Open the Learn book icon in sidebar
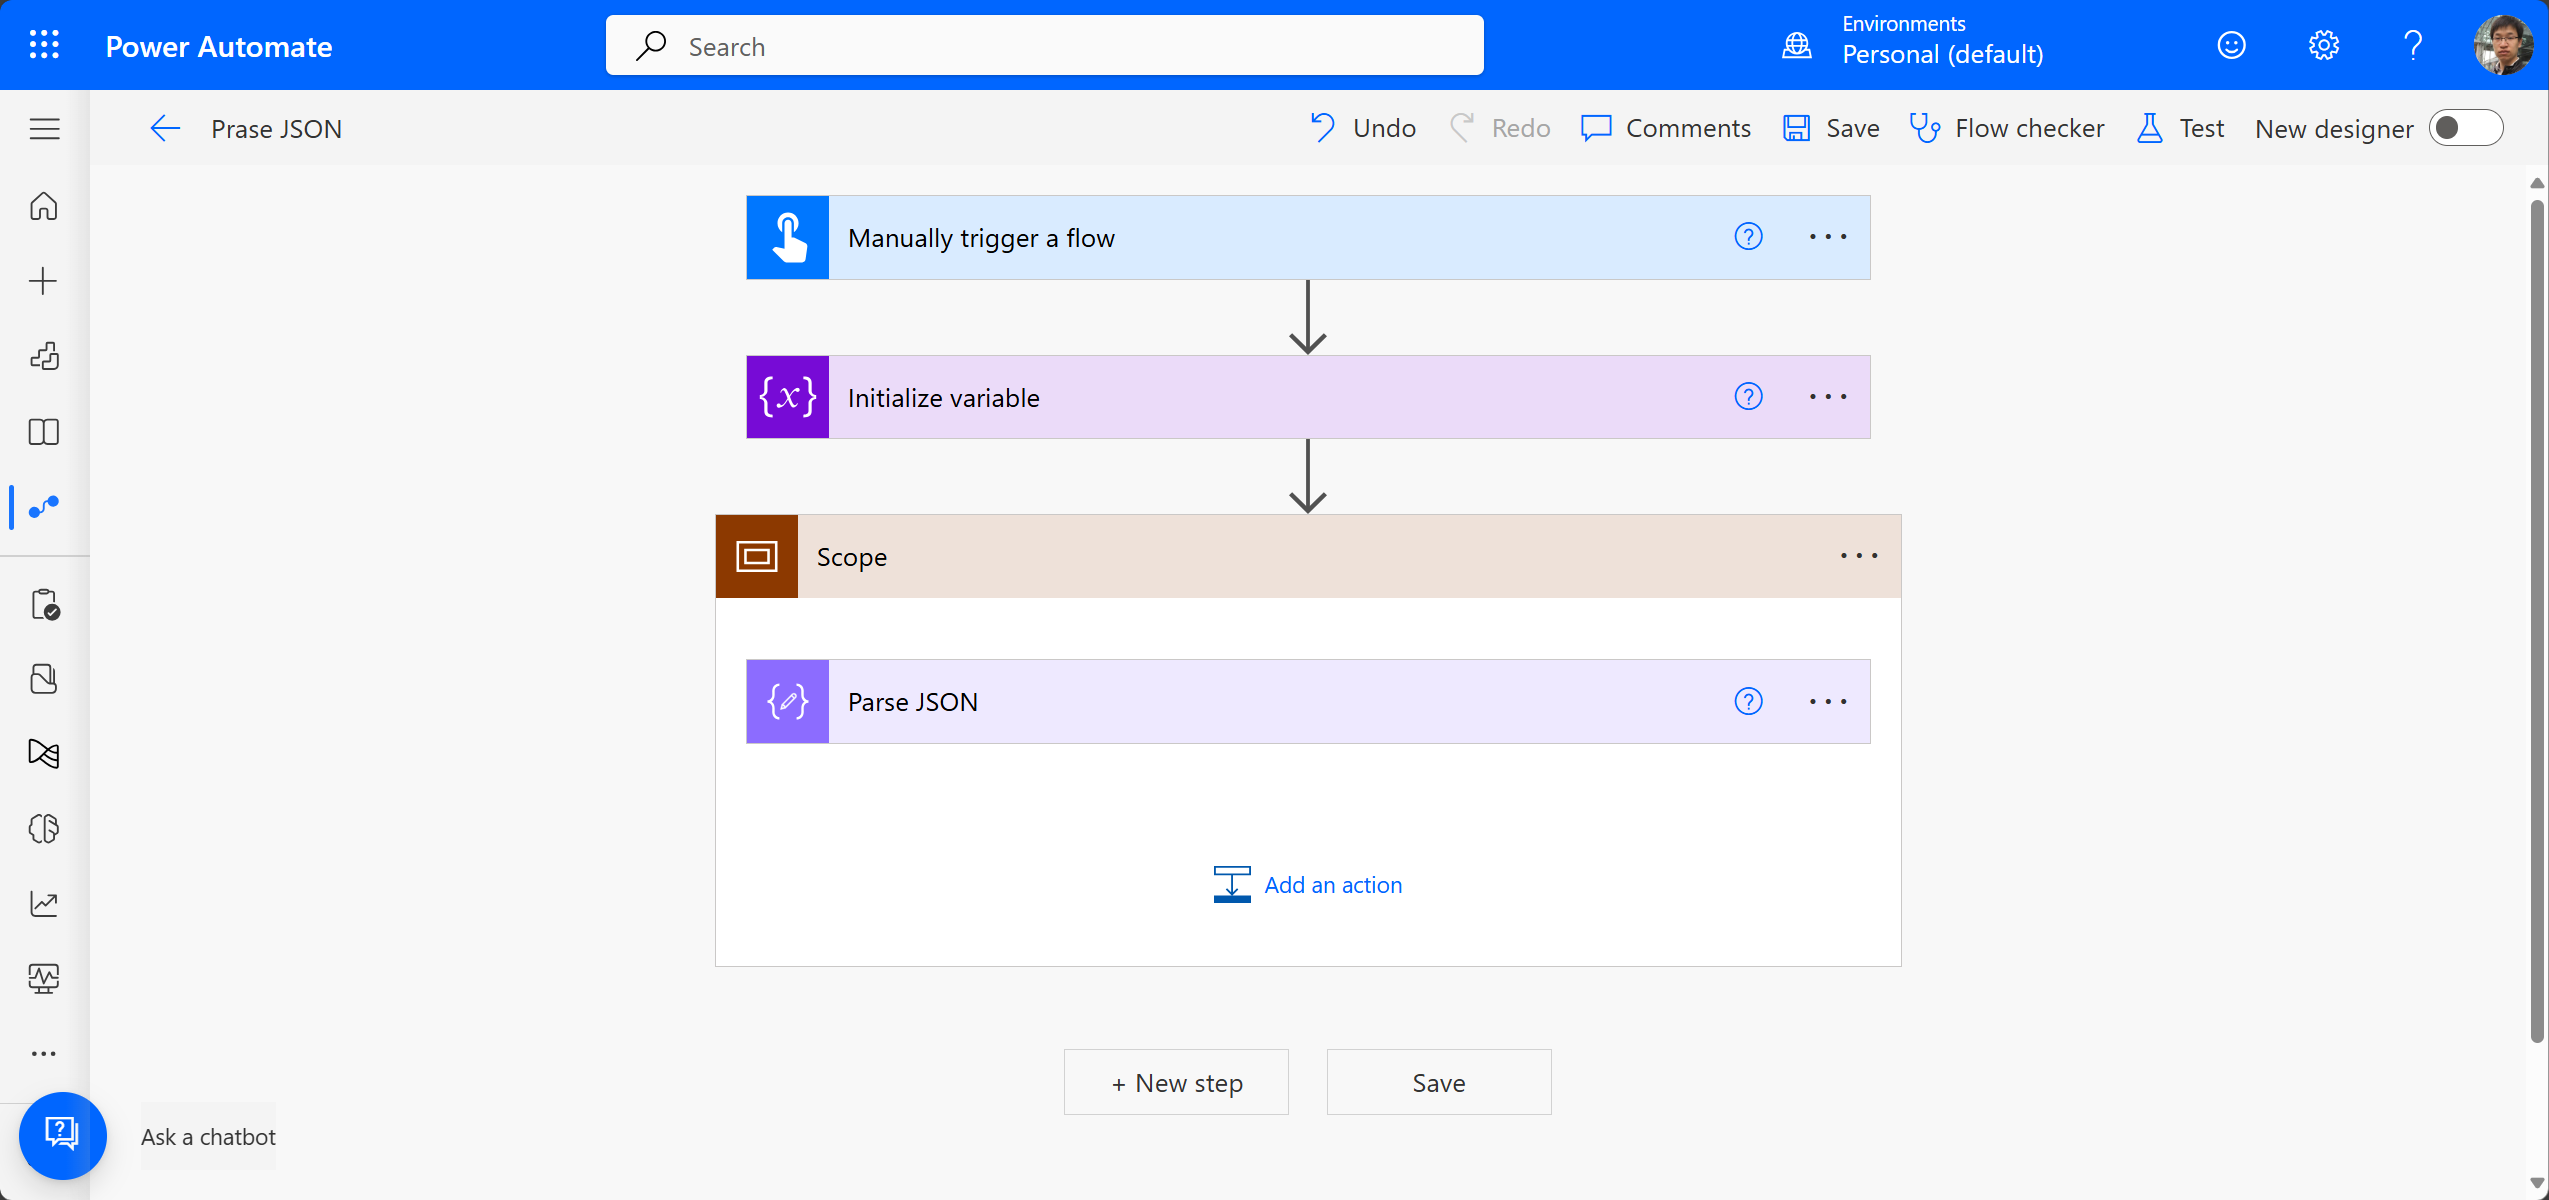 click(44, 432)
